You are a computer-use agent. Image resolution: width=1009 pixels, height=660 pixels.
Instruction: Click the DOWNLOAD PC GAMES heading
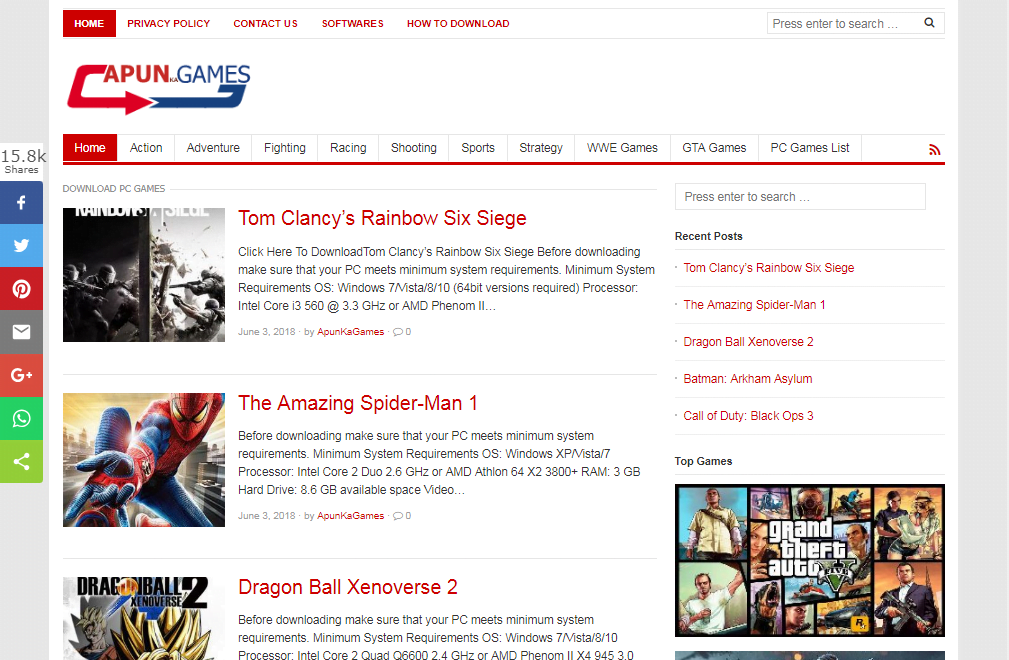[x=114, y=188]
